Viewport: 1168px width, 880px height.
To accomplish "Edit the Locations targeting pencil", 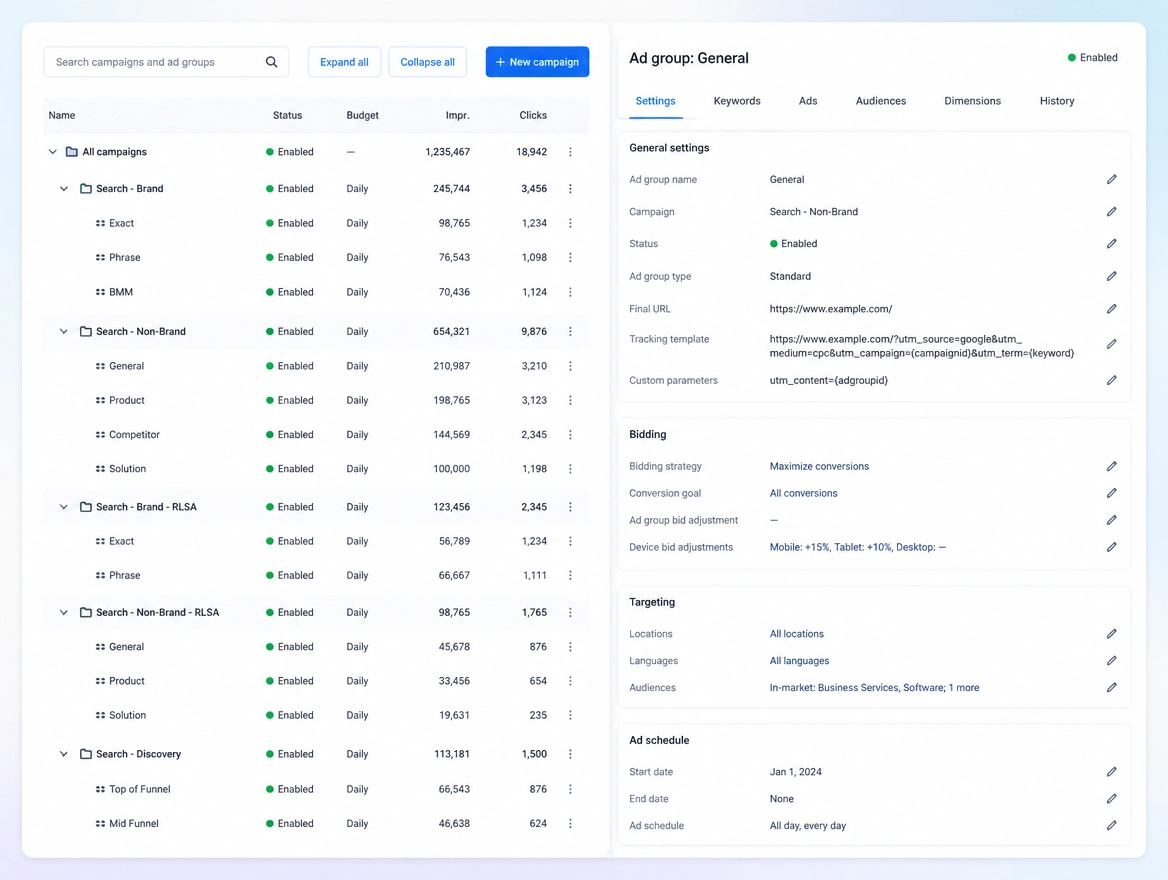I will pyautogui.click(x=1111, y=634).
